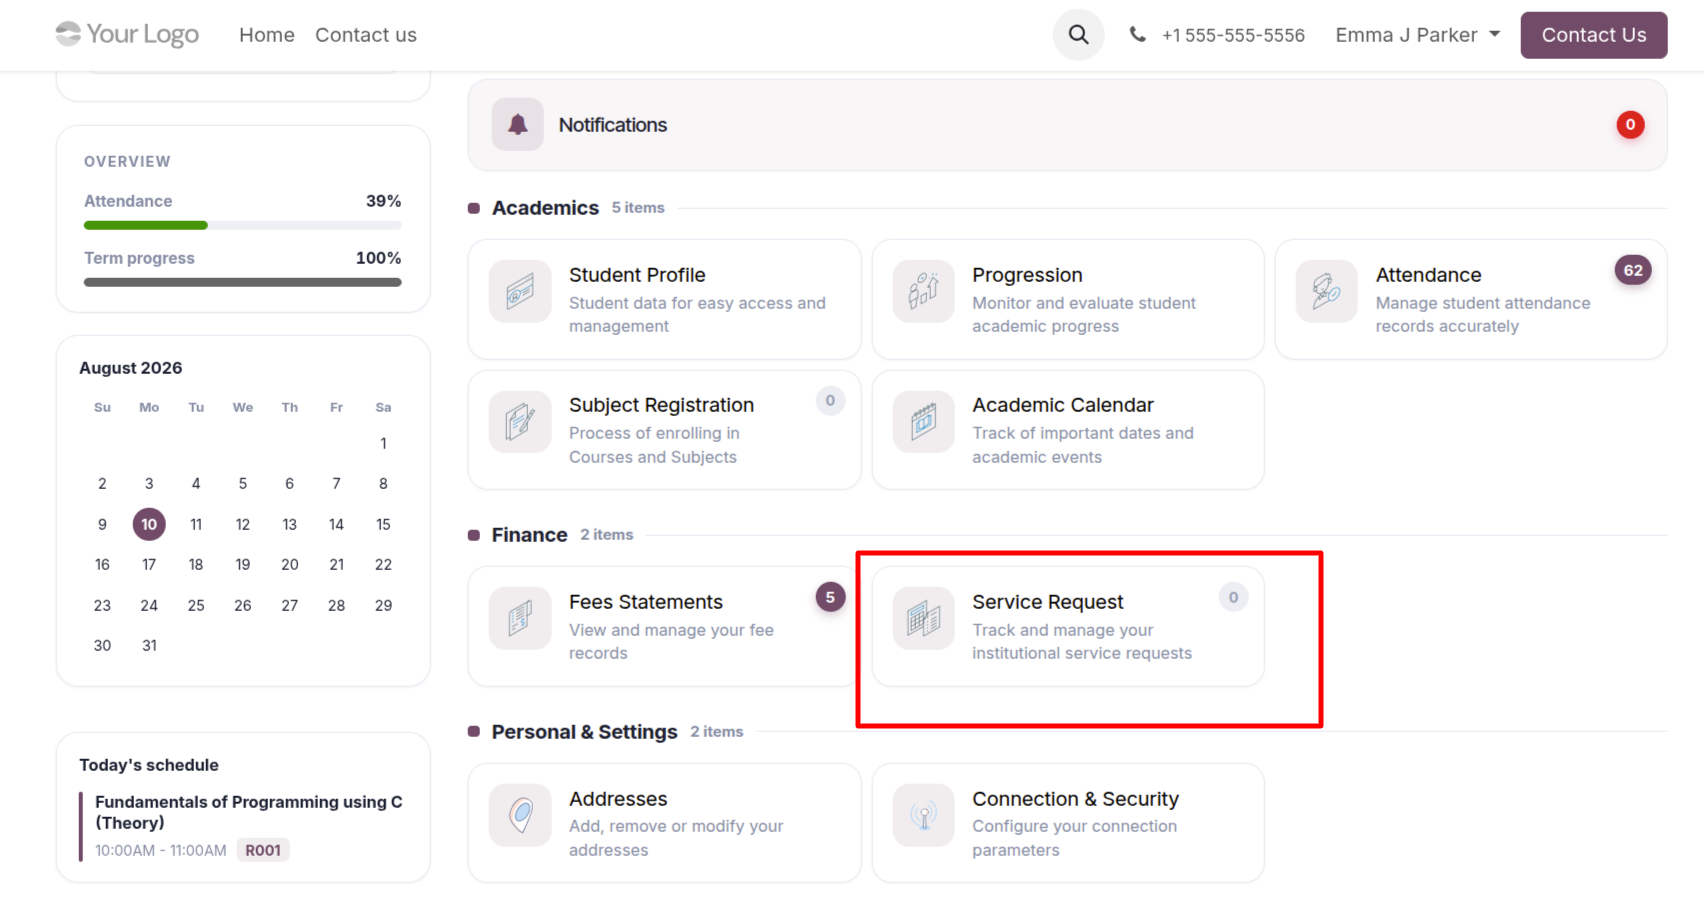This screenshot has height=922, width=1704.
Task: Click the Academic Calendar icon
Action: [923, 421]
